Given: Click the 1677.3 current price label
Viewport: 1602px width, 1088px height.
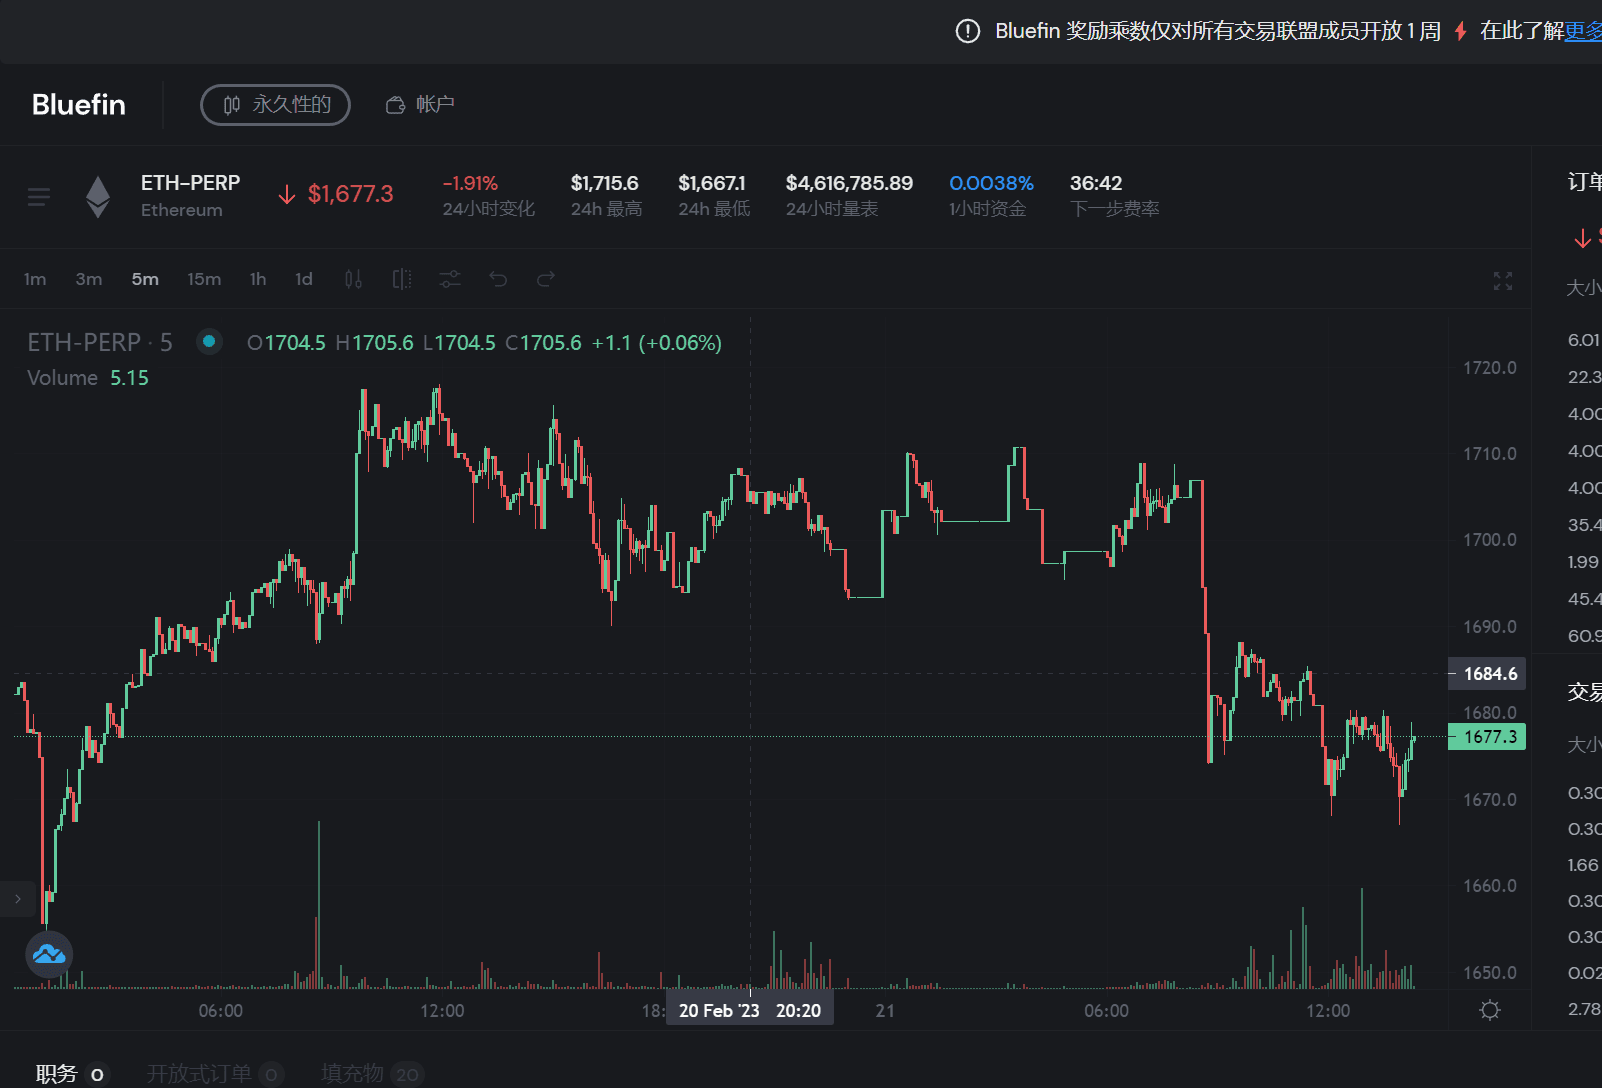Looking at the screenshot, I should coord(1487,737).
